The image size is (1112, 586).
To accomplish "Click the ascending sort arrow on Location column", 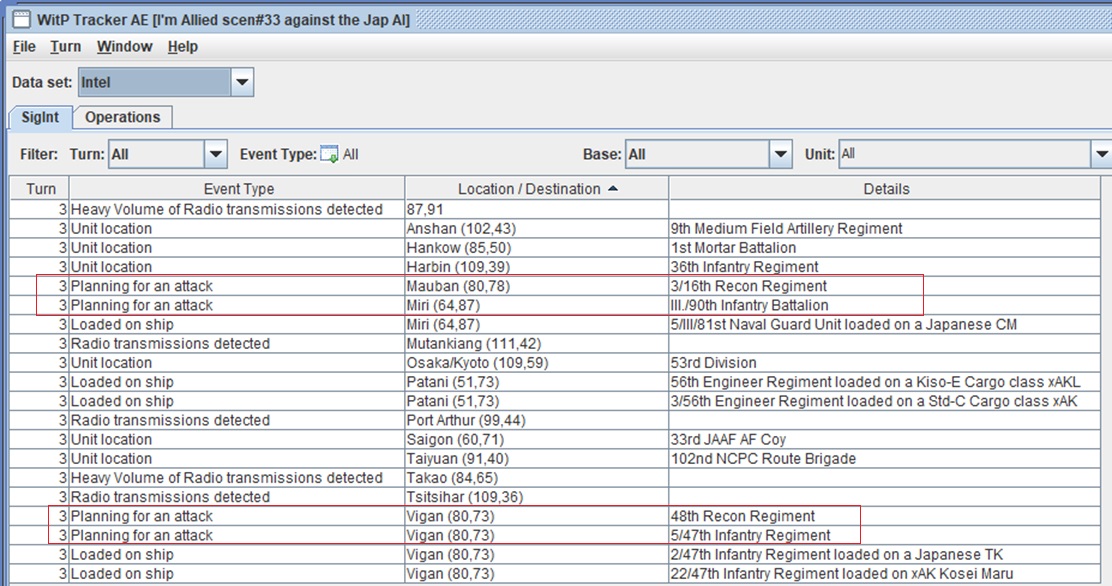I will point(613,189).
